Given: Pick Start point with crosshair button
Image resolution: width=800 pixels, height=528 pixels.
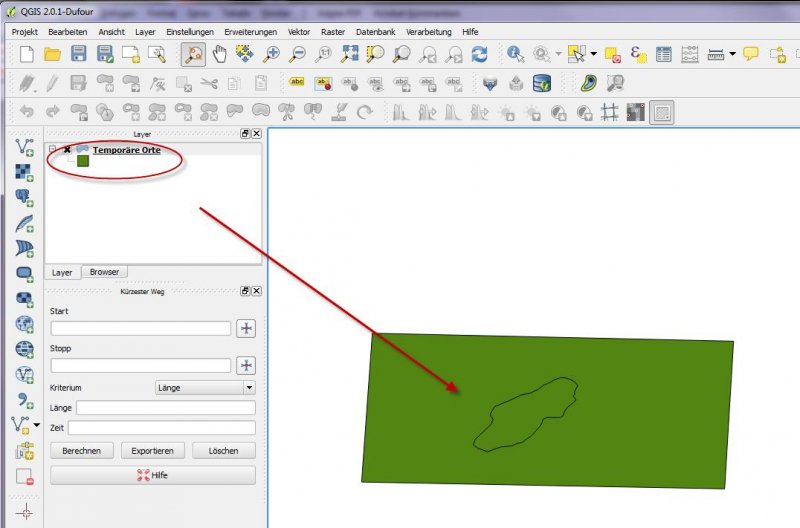Looking at the screenshot, I should click(245, 328).
